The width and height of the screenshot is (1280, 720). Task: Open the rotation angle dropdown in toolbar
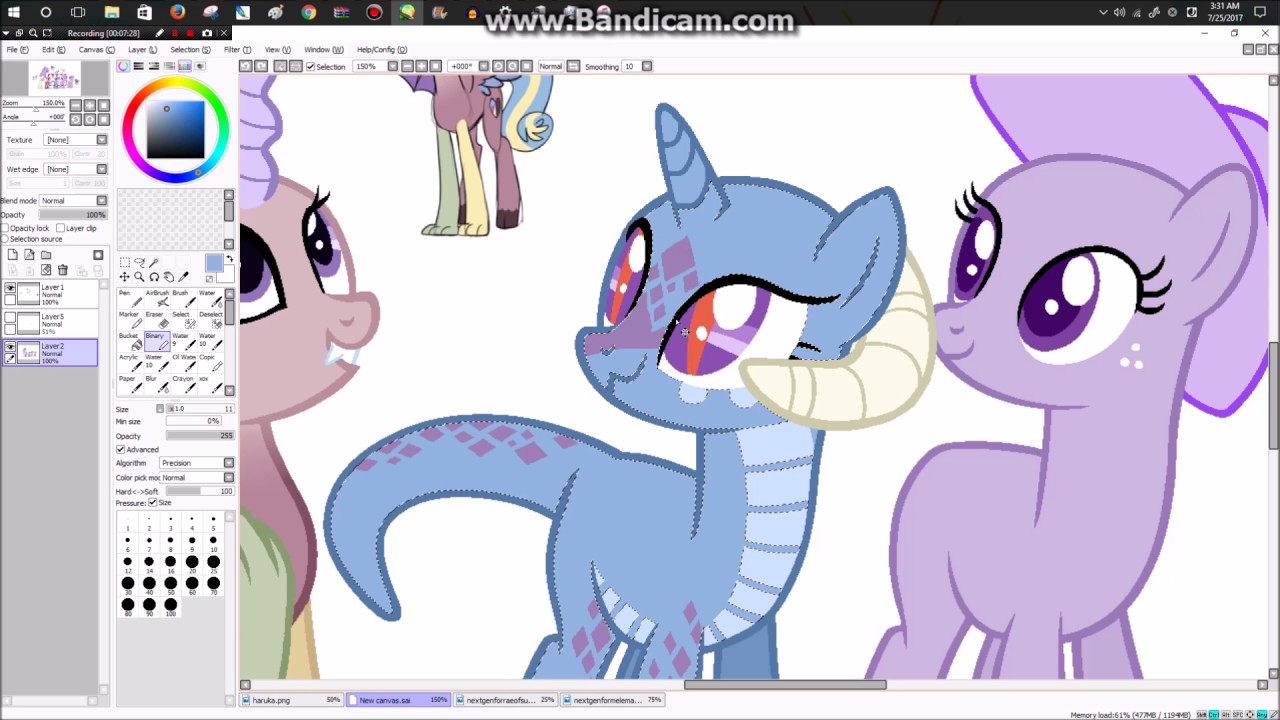point(483,66)
